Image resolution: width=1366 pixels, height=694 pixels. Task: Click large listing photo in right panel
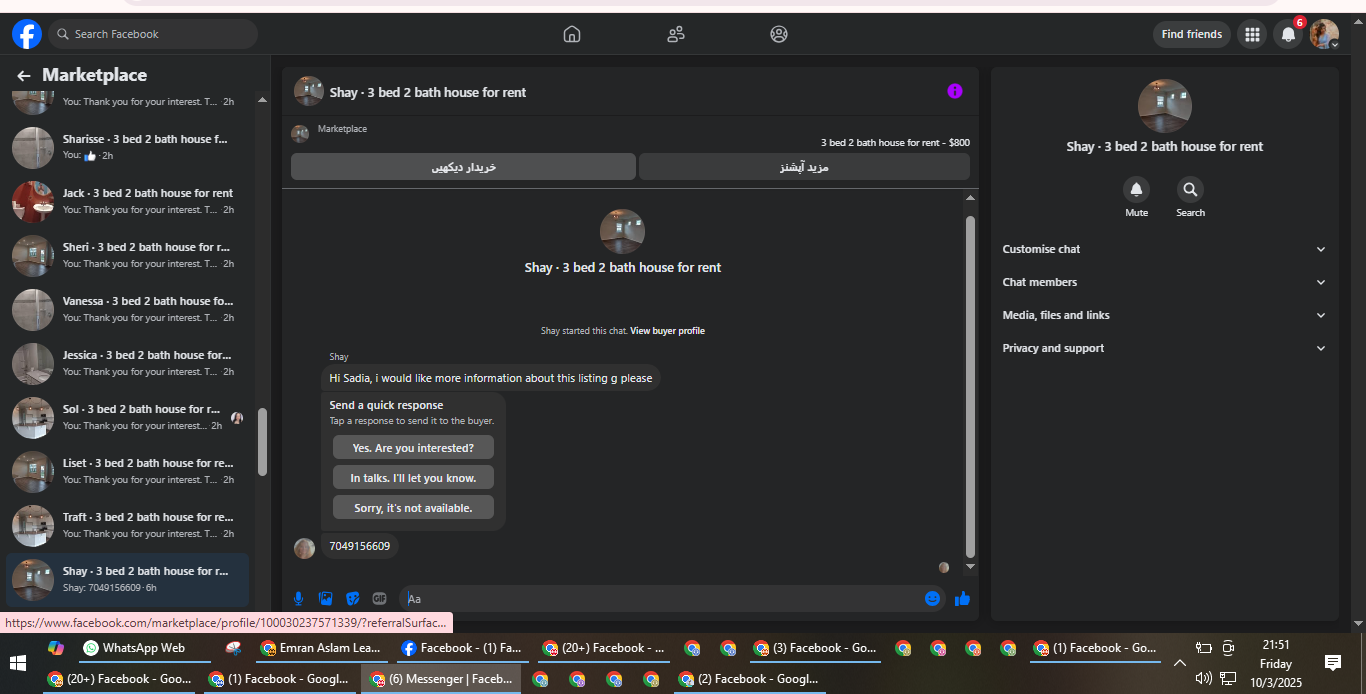pyautogui.click(x=1164, y=106)
